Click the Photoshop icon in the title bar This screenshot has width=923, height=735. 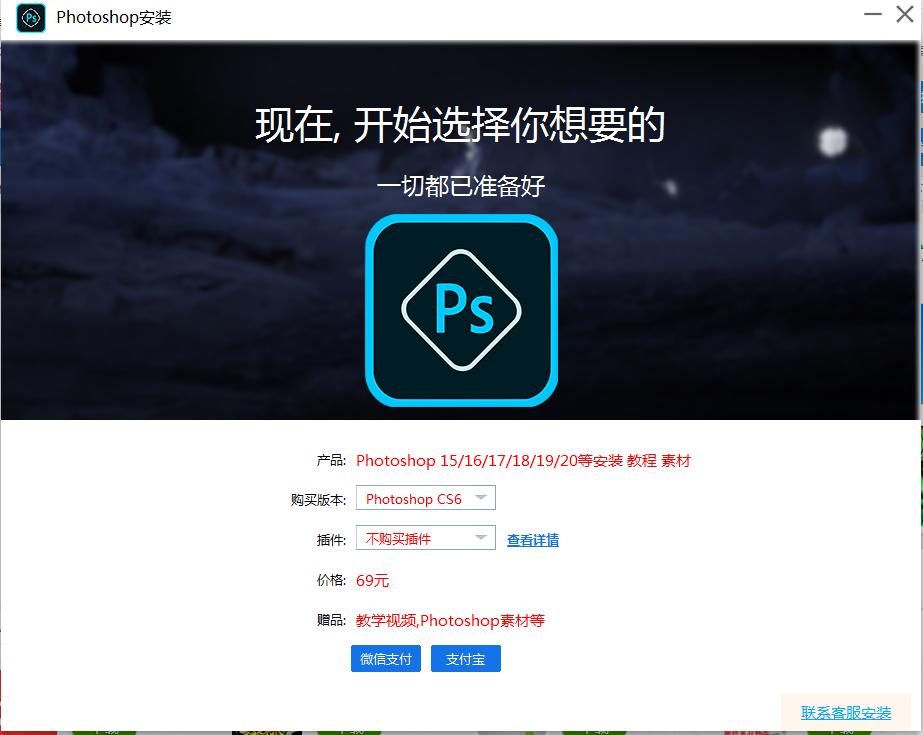coord(29,18)
